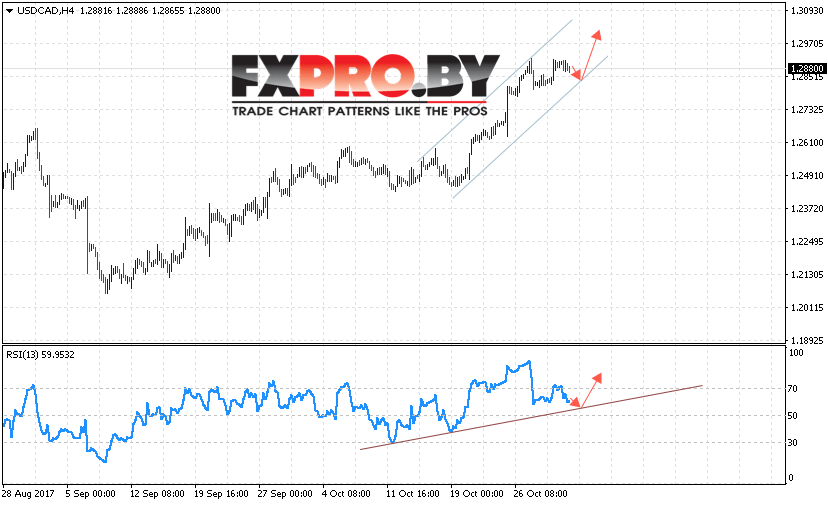Click price axis value 1.18925
The height and width of the screenshot is (505, 828).
tap(807, 341)
